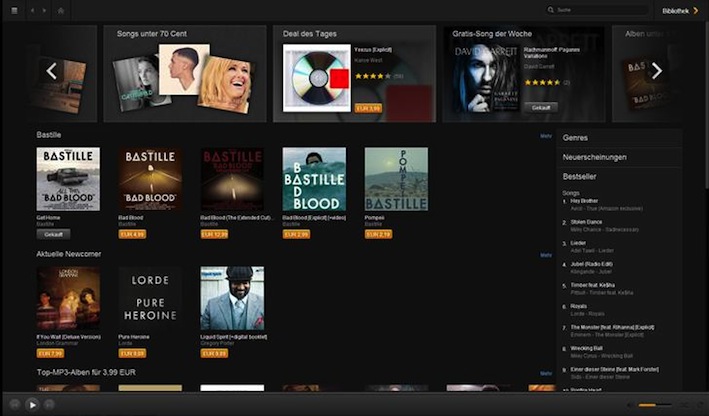This screenshot has width=709, height=416.
Task: Open the Bad Blood [Explicit] album cover
Action: (314, 179)
